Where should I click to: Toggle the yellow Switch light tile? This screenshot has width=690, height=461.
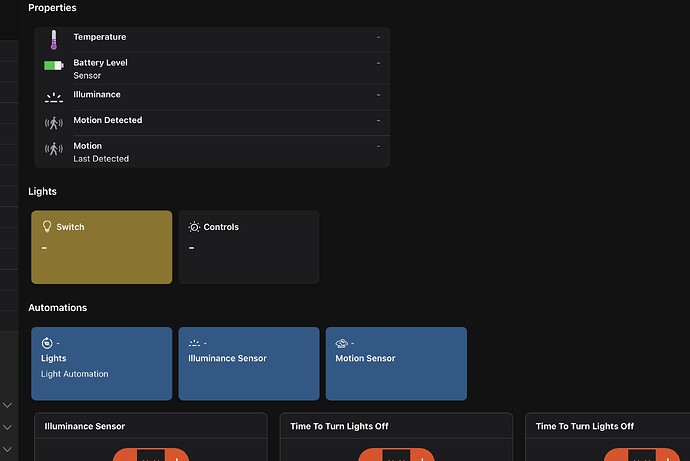pyautogui.click(x=102, y=247)
